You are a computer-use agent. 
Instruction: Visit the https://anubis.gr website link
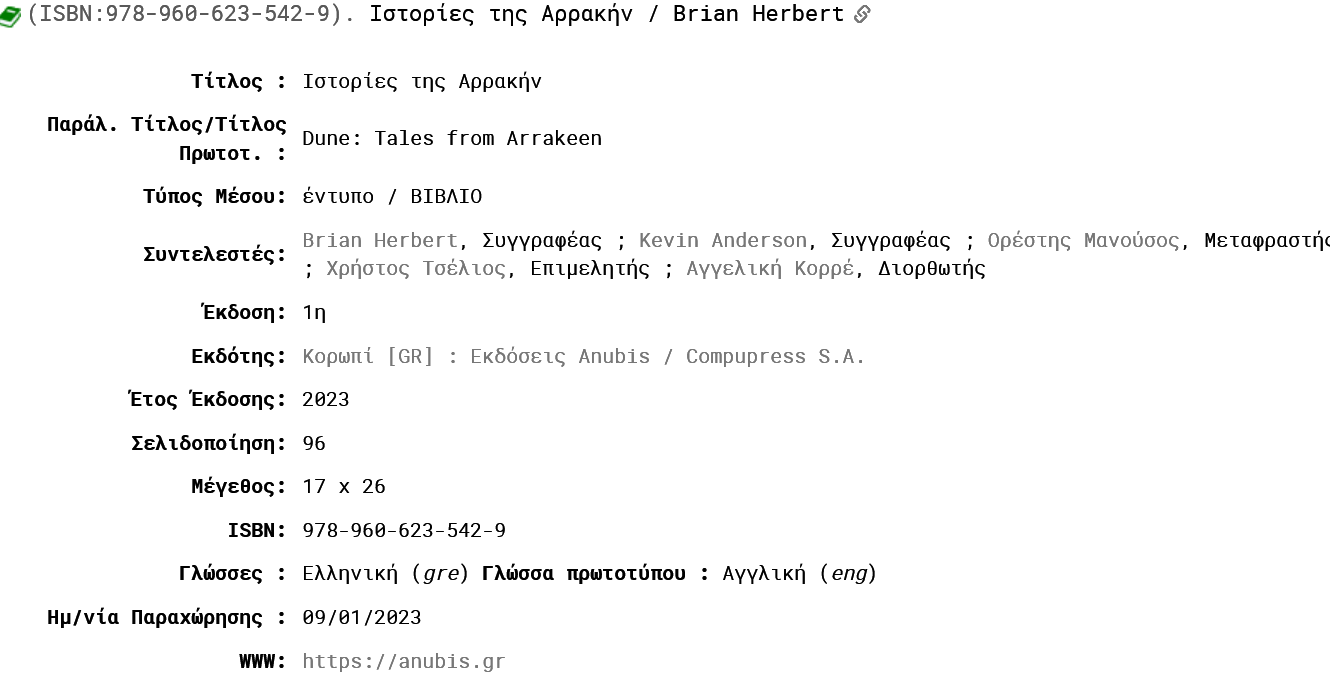[404, 661]
